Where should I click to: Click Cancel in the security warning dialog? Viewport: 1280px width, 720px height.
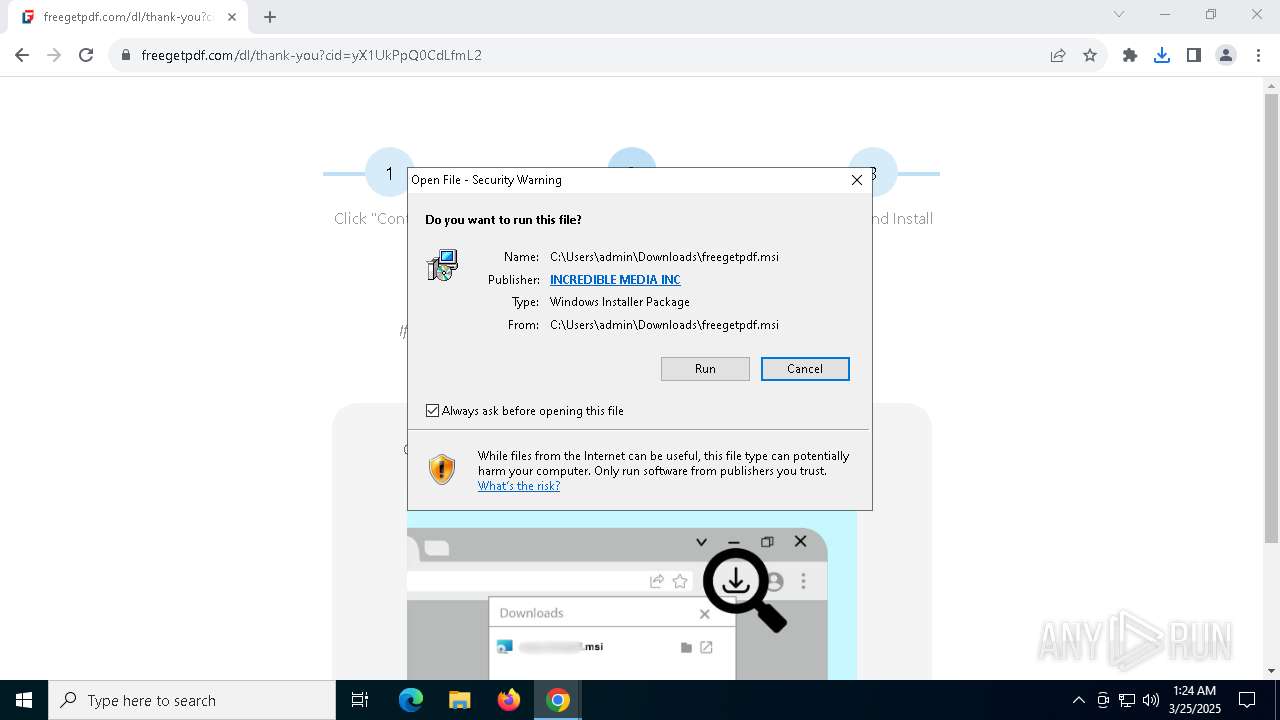pos(805,369)
